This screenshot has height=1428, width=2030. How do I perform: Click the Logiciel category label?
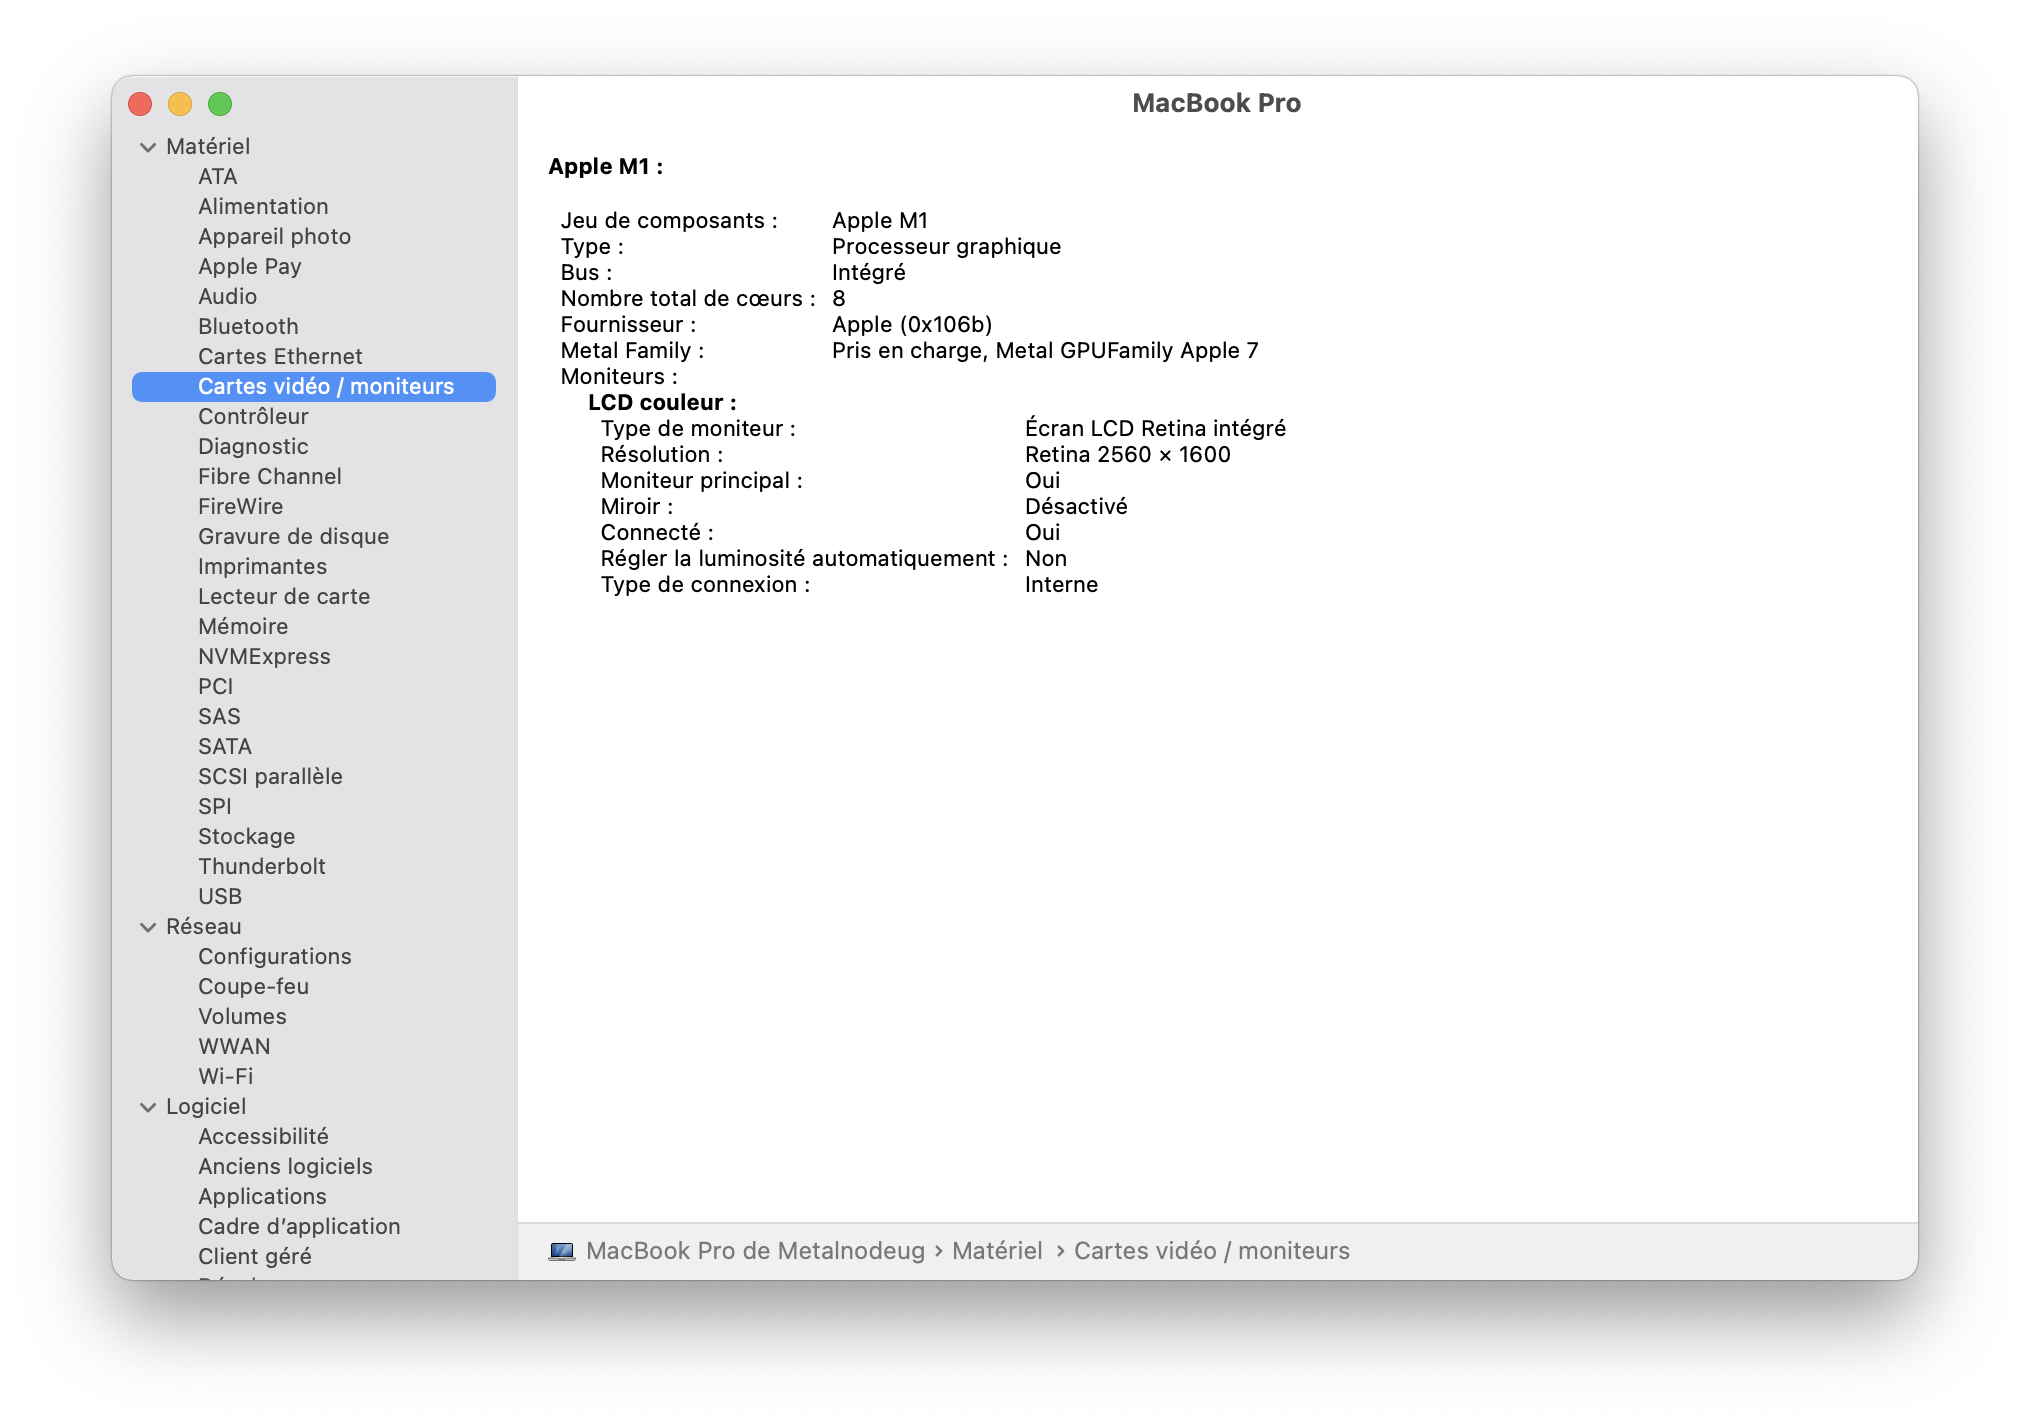tap(206, 1107)
